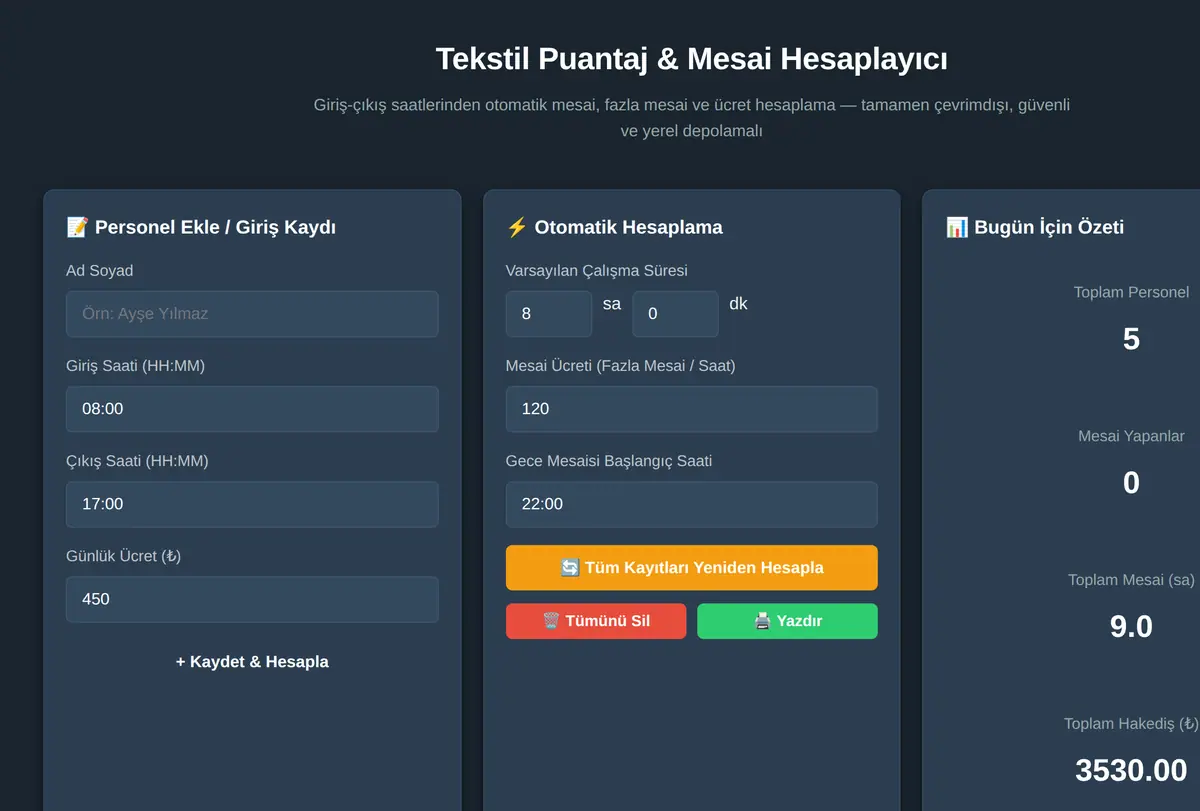
Task: Click the Çıkış Saati (HH:MM) label
Action: pos(137,461)
